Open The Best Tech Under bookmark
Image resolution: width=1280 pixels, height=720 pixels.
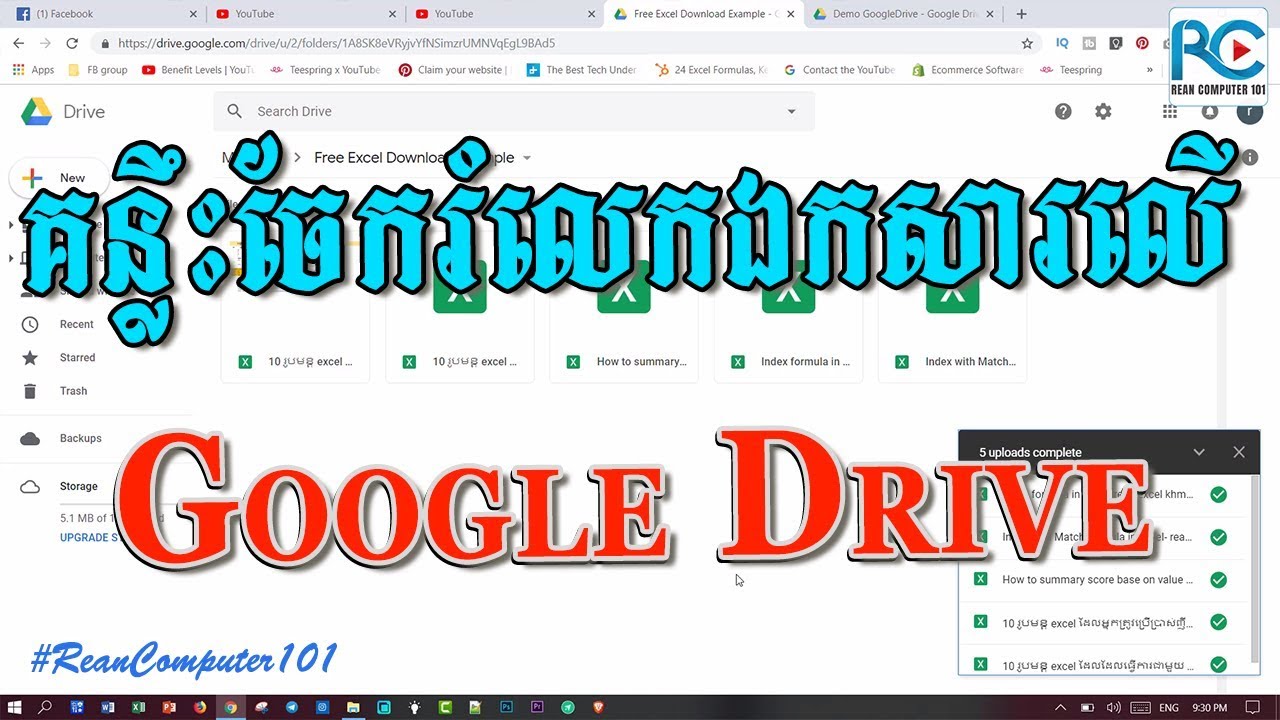point(582,70)
